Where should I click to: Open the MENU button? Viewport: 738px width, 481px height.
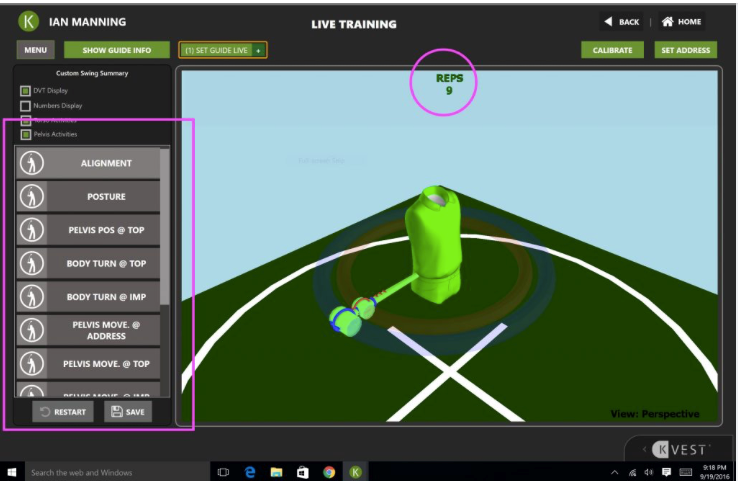36,50
